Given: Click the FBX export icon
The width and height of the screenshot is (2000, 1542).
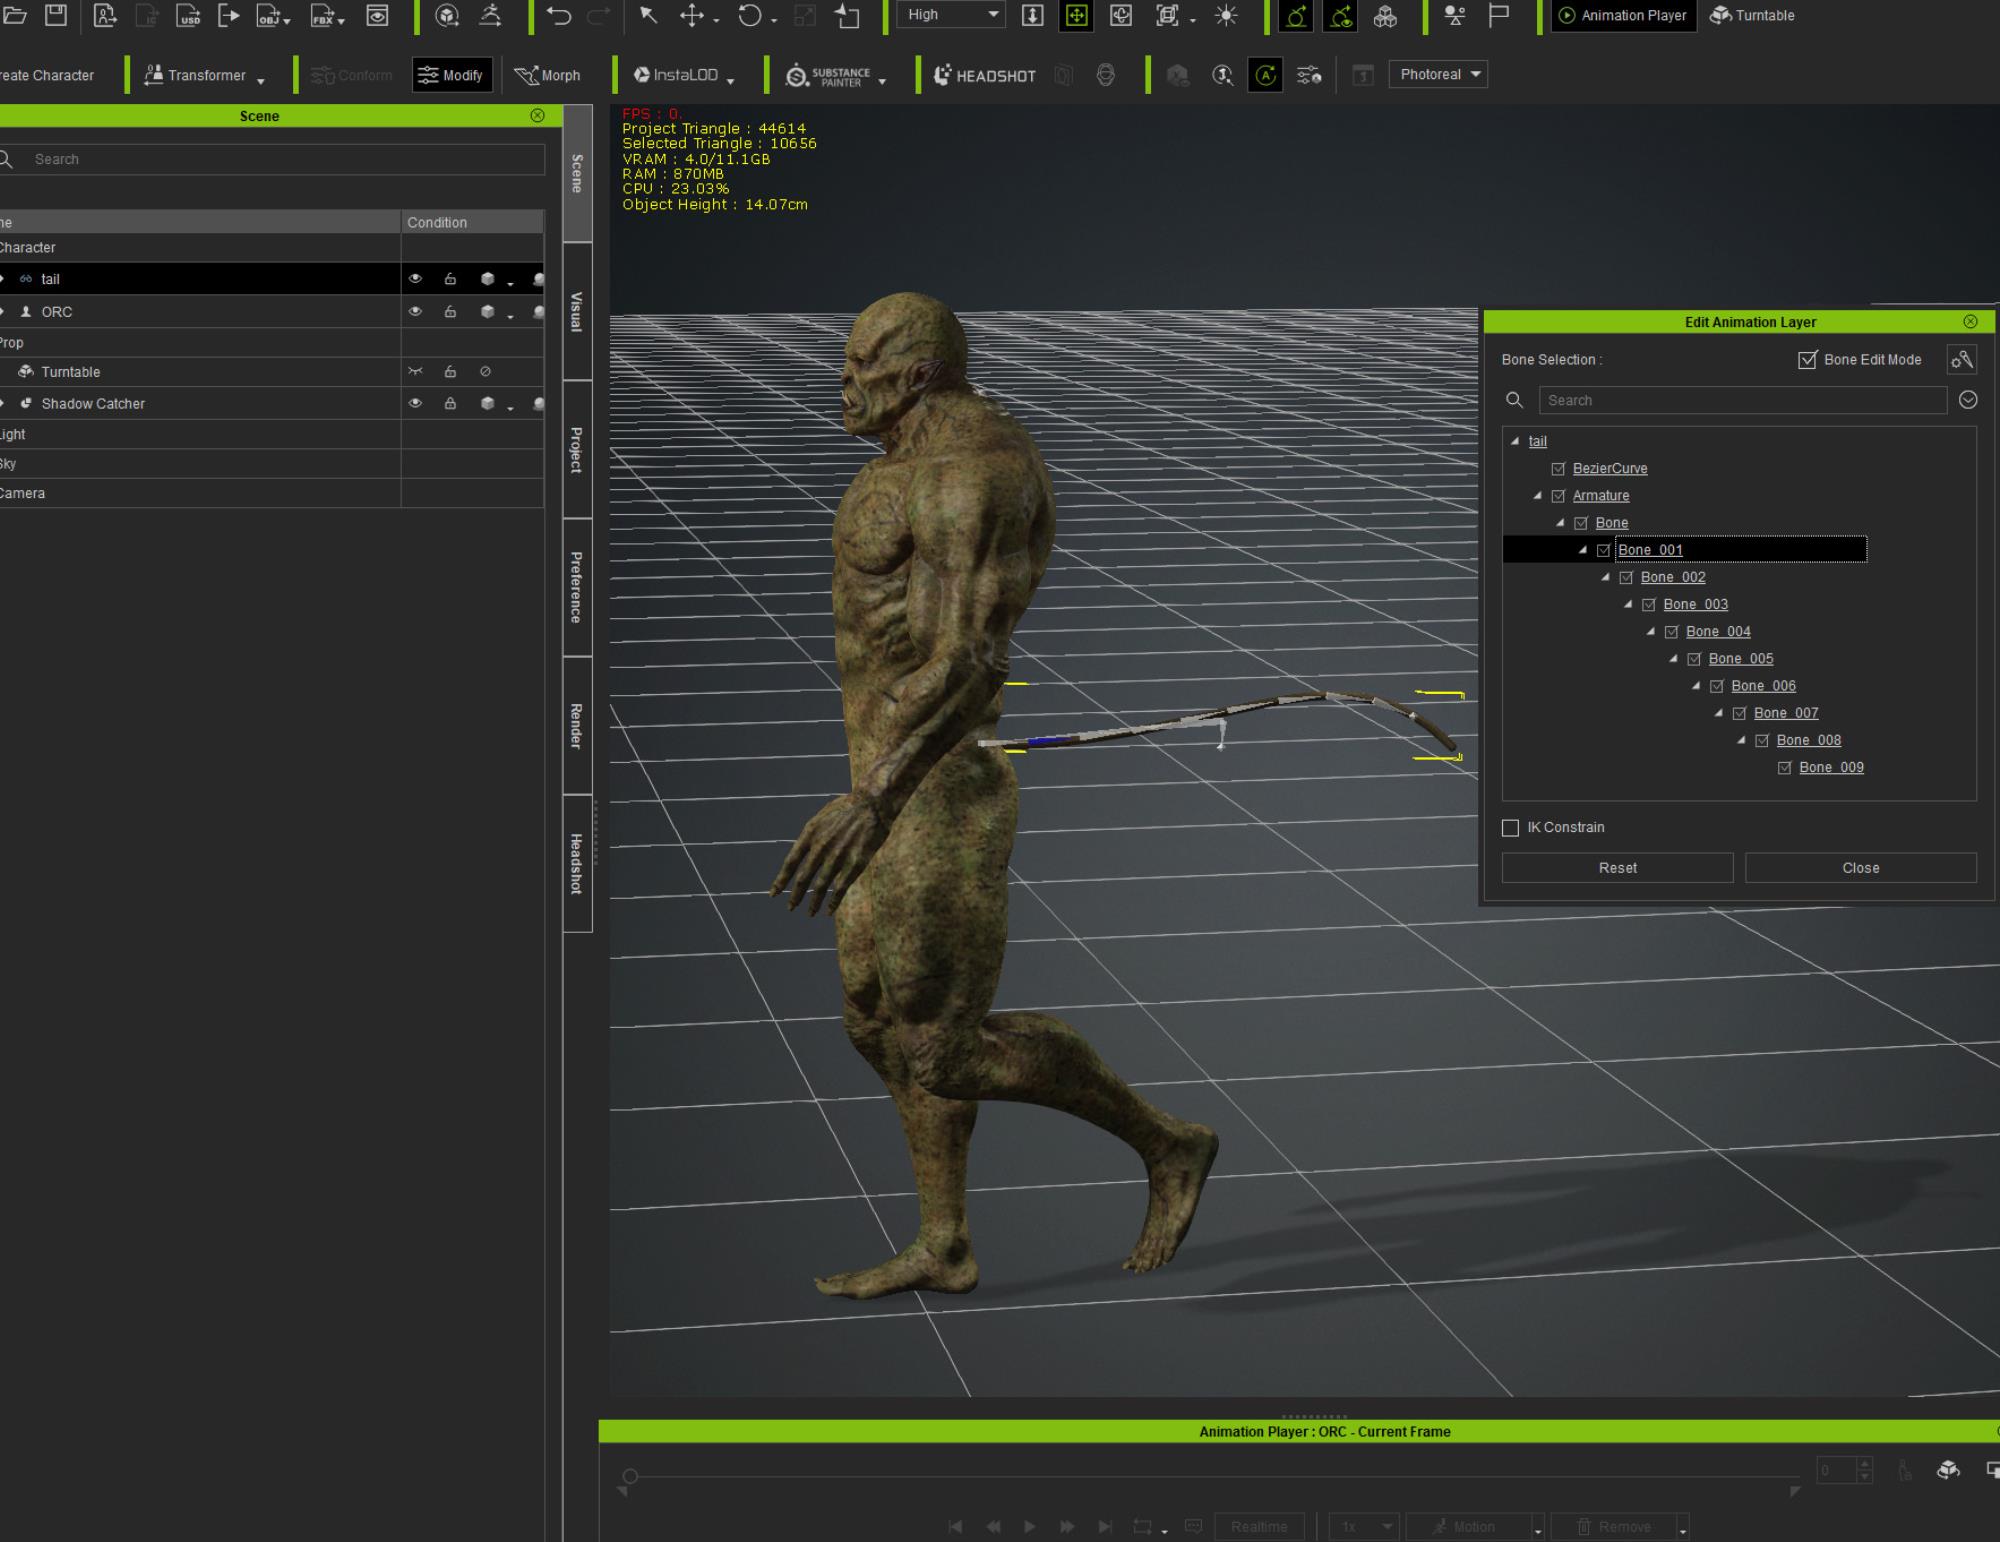Looking at the screenshot, I should pyautogui.click(x=322, y=15).
